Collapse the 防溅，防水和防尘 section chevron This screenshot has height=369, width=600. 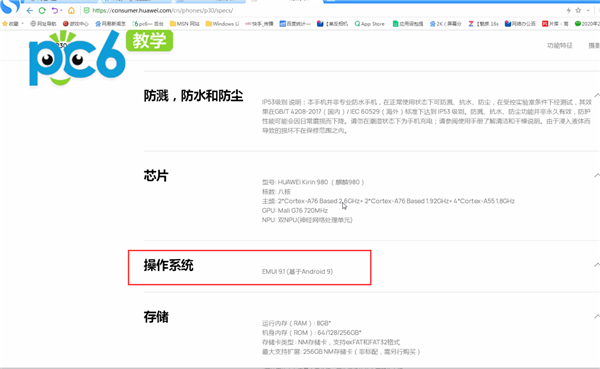597,95
